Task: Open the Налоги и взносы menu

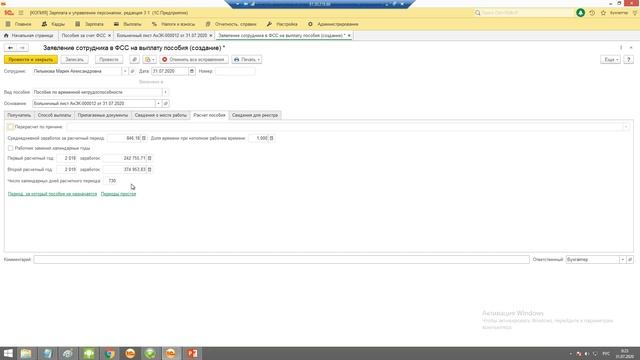Action: (173, 24)
